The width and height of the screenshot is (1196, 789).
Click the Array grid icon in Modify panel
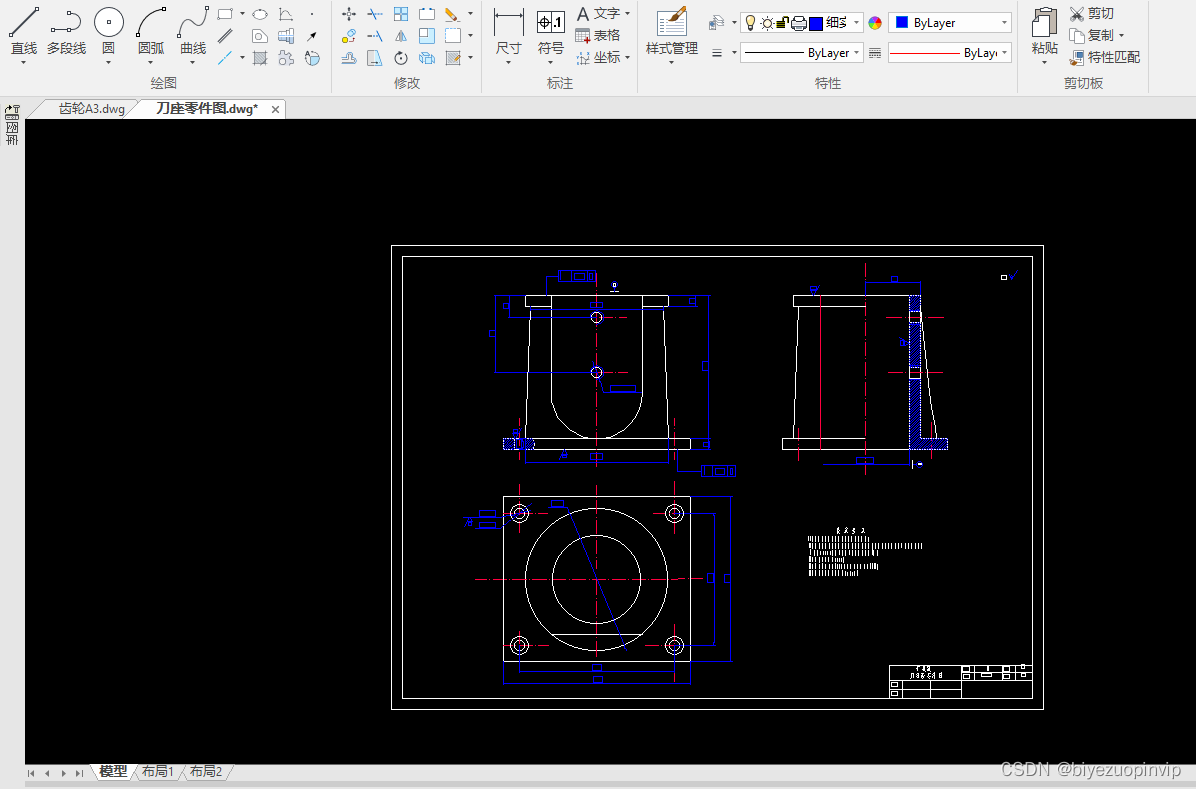401,14
